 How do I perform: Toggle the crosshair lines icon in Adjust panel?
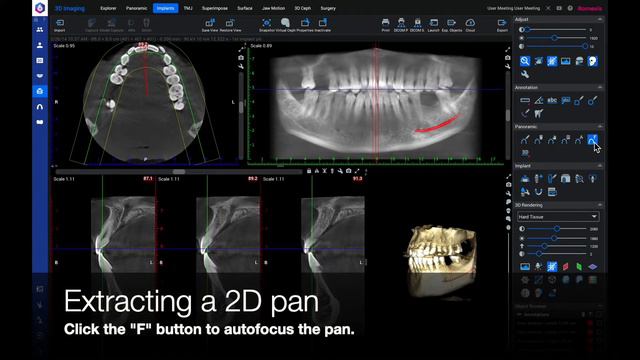[552, 61]
